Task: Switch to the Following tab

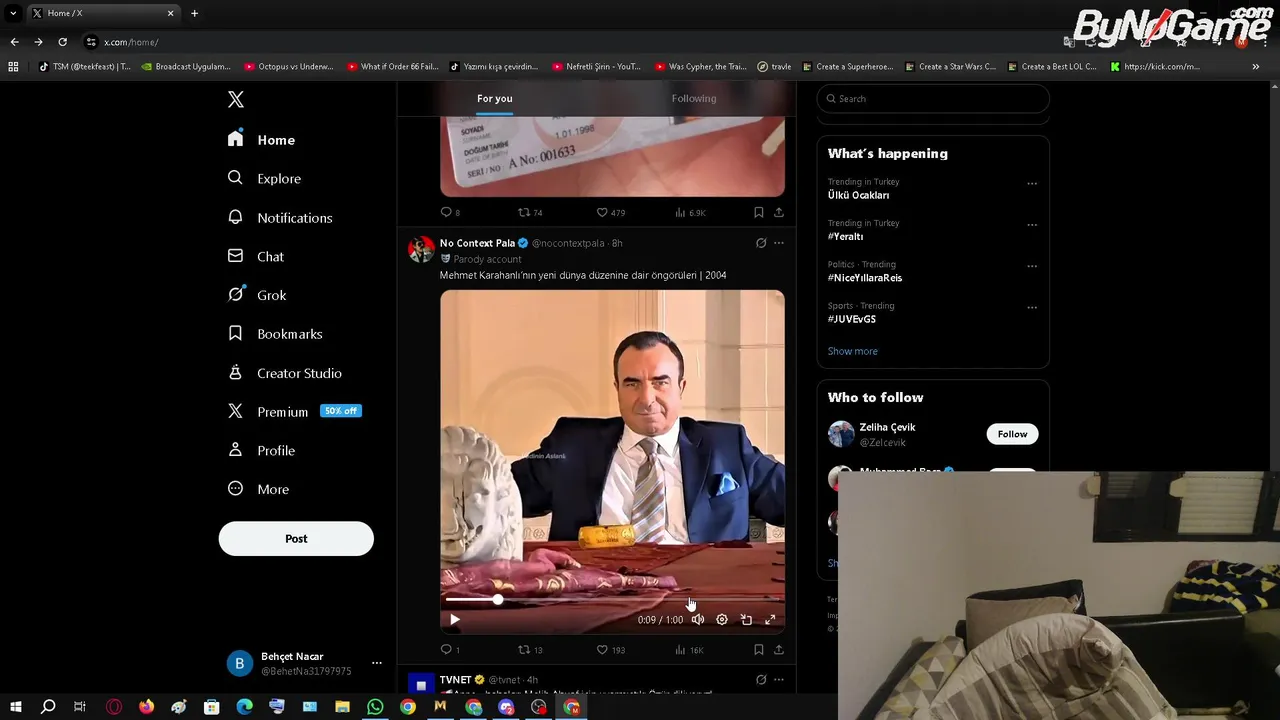Action: click(x=694, y=98)
